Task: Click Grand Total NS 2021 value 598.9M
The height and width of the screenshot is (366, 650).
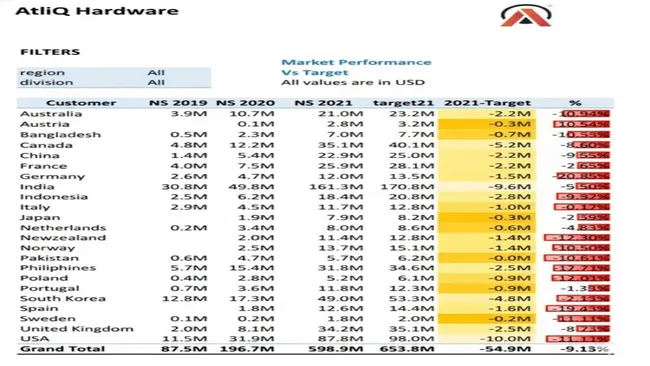Action: click(336, 349)
